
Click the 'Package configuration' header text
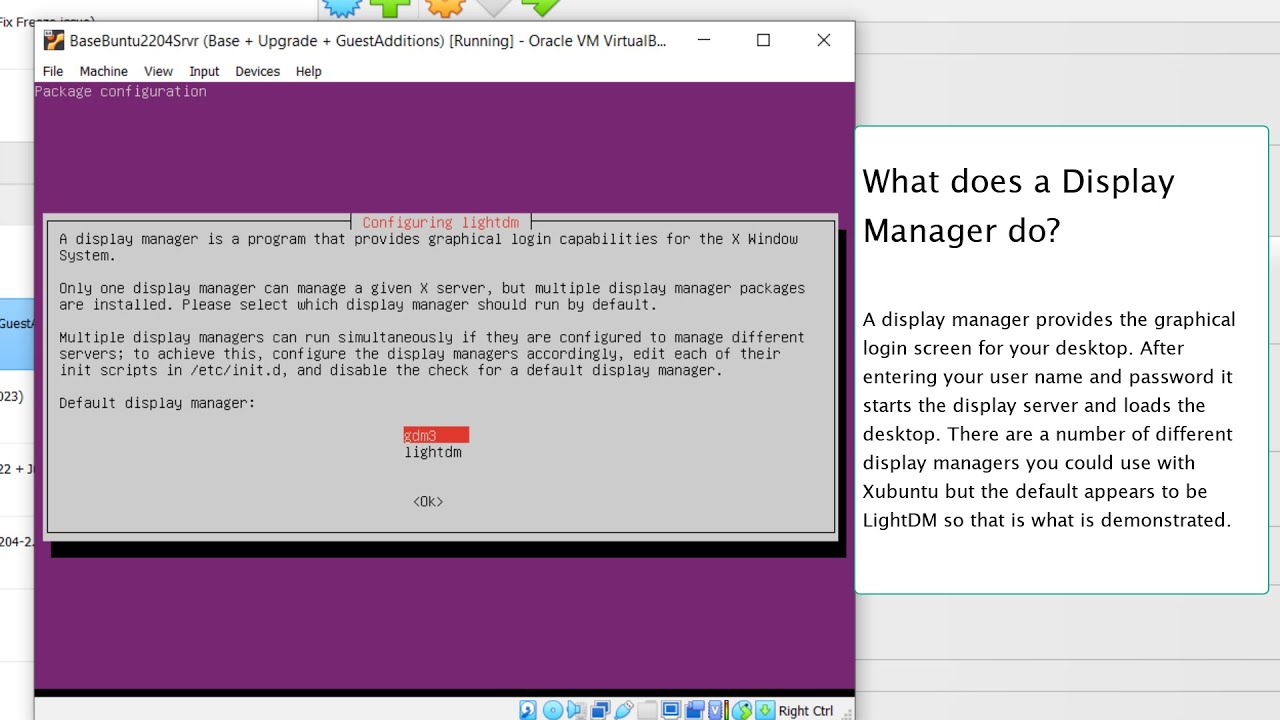pyautogui.click(x=120, y=91)
